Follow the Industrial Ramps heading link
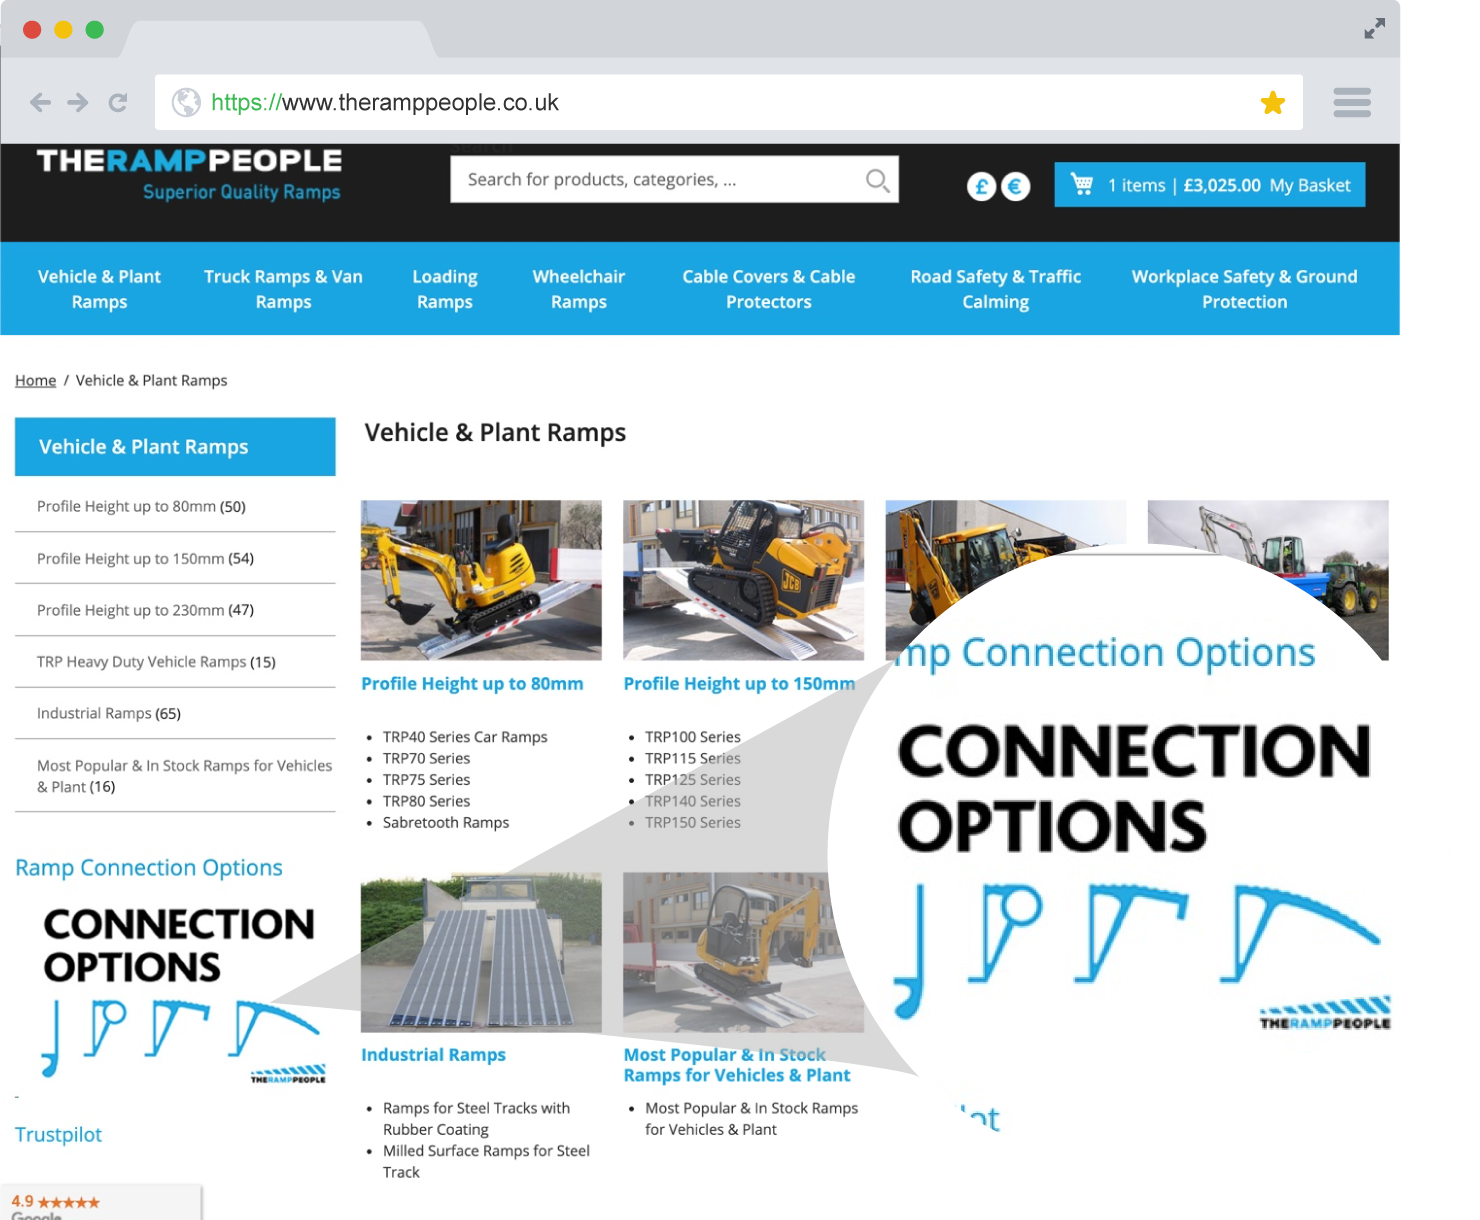The width and height of the screenshot is (1480, 1220). [433, 1055]
